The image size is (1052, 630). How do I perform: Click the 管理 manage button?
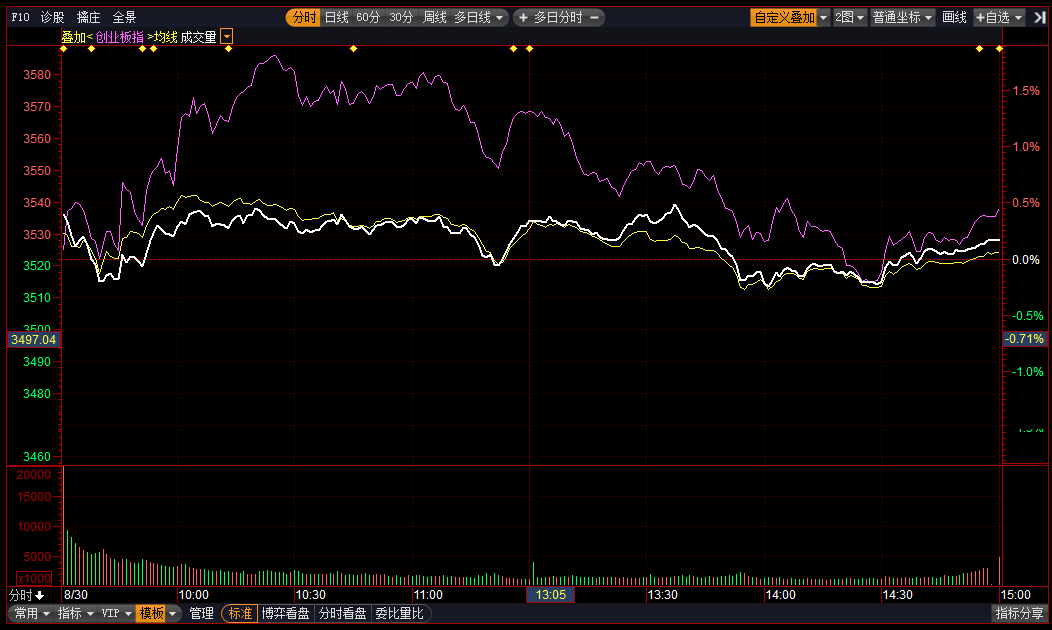(201, 614)
